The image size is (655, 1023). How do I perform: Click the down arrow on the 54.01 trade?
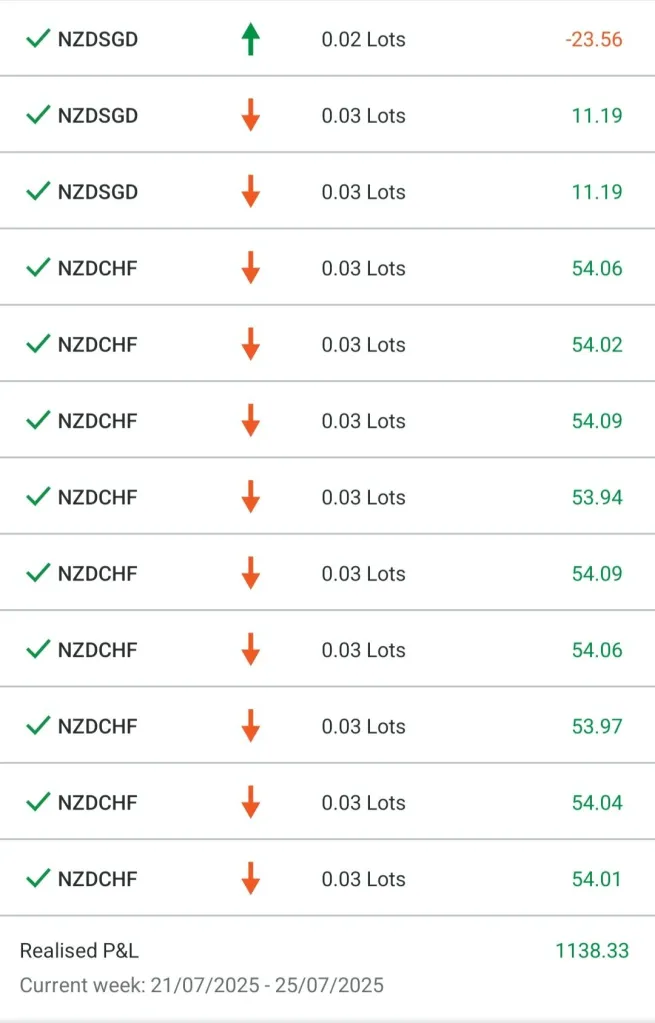(250, 879)
